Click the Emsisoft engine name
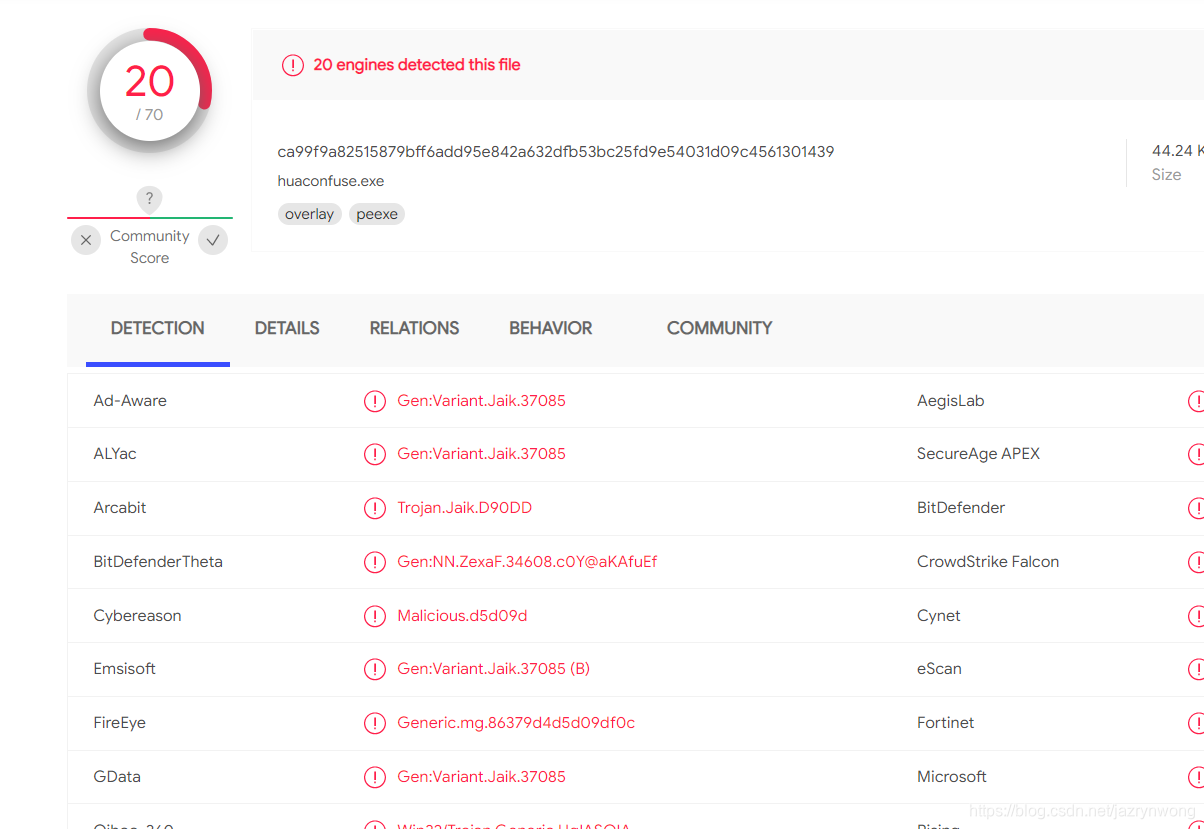The height and width of the screenshot is (829, 1204). tap(125, 669)
